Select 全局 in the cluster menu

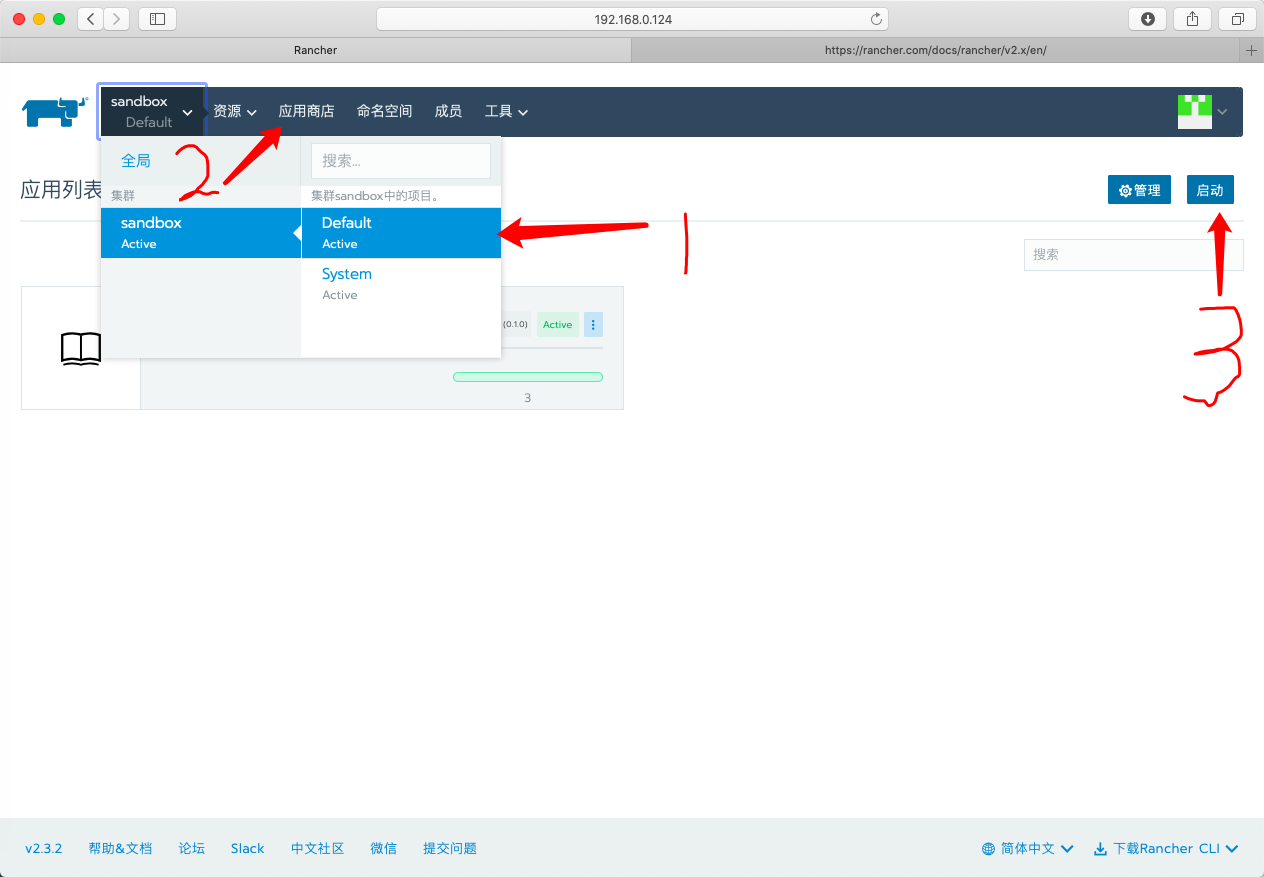pos(136,160)
